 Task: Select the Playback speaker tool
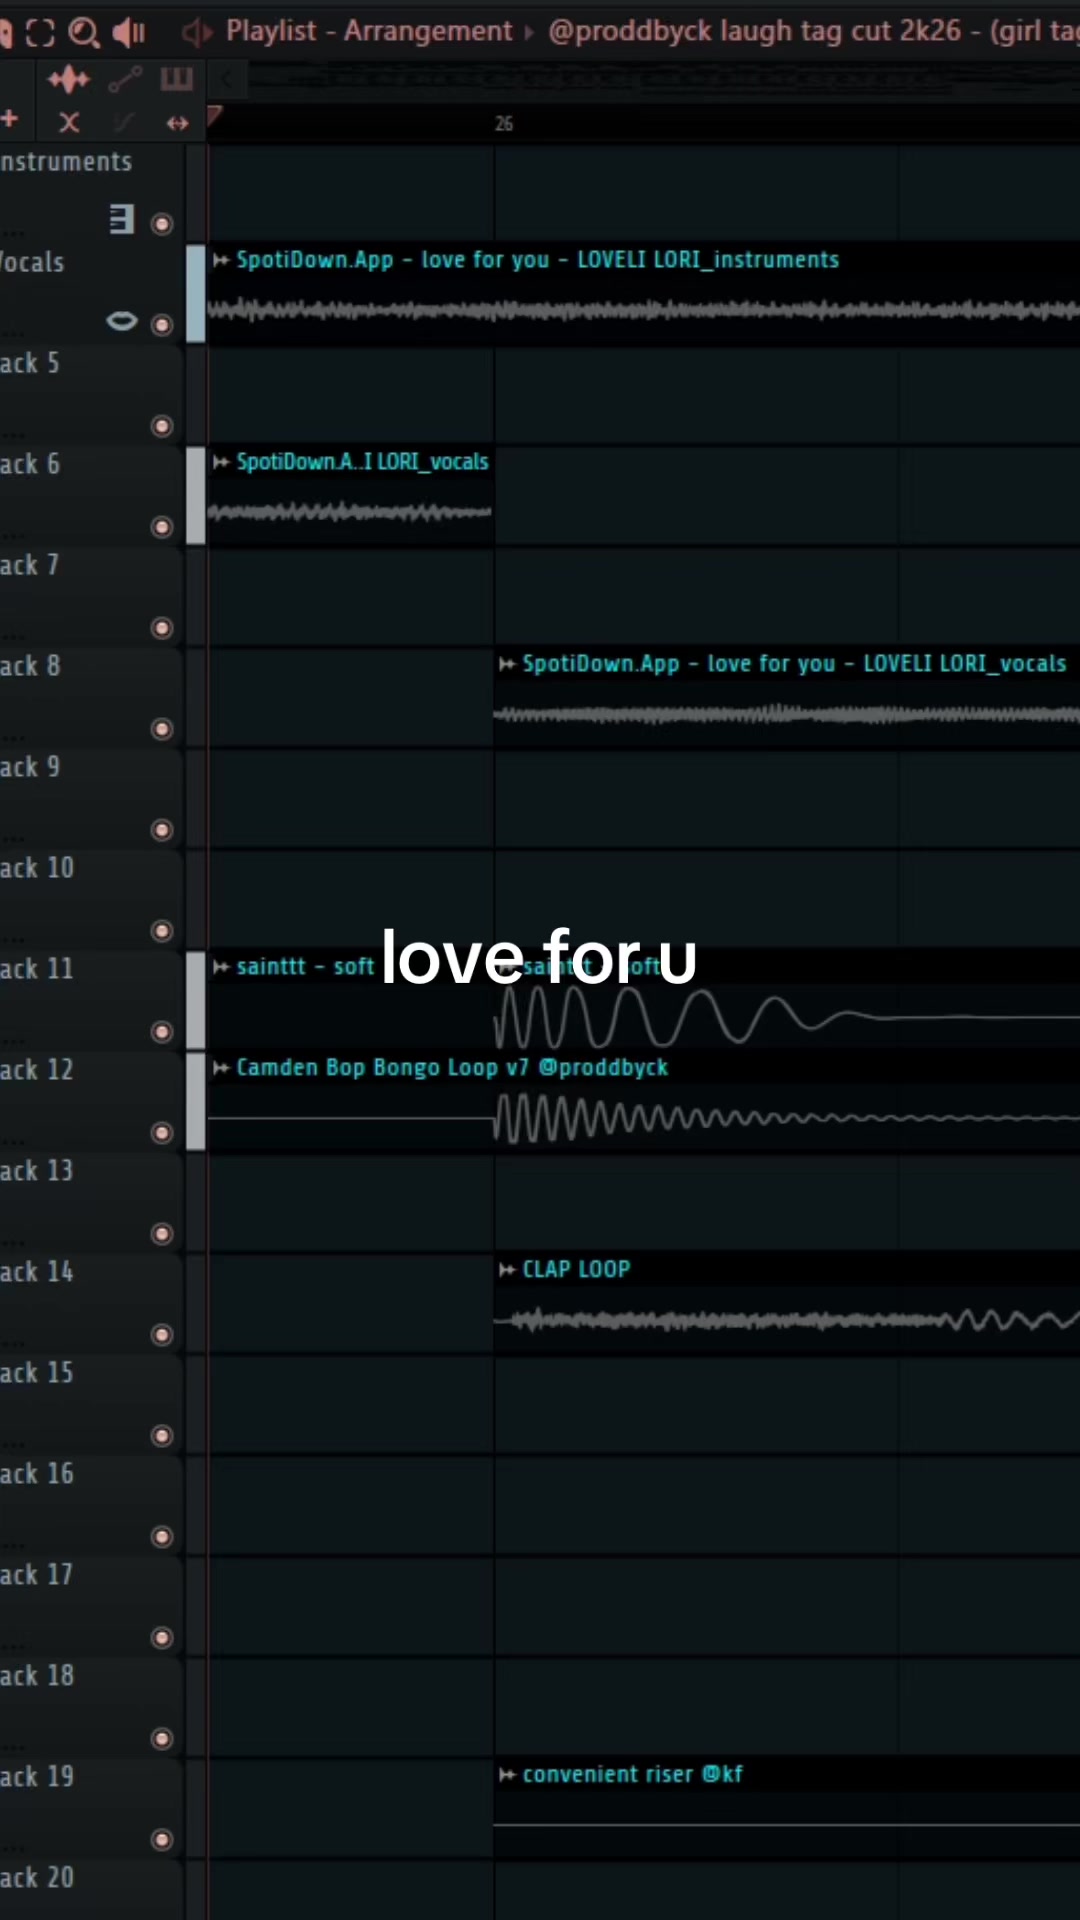(x=129, y=33)
